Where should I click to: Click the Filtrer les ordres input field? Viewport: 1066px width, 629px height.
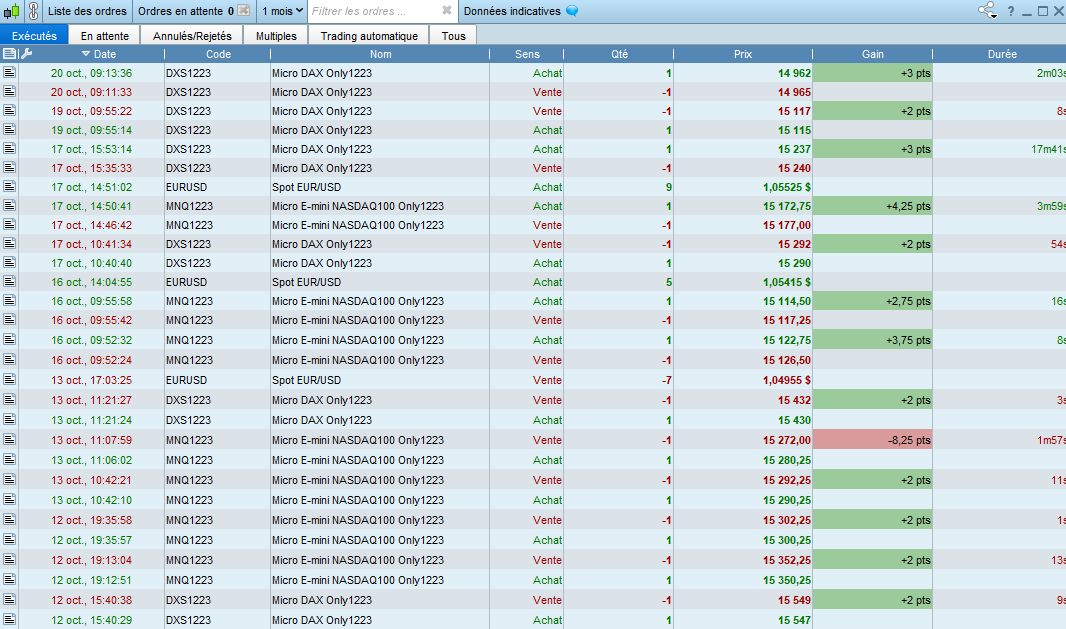tap(372, 11)
